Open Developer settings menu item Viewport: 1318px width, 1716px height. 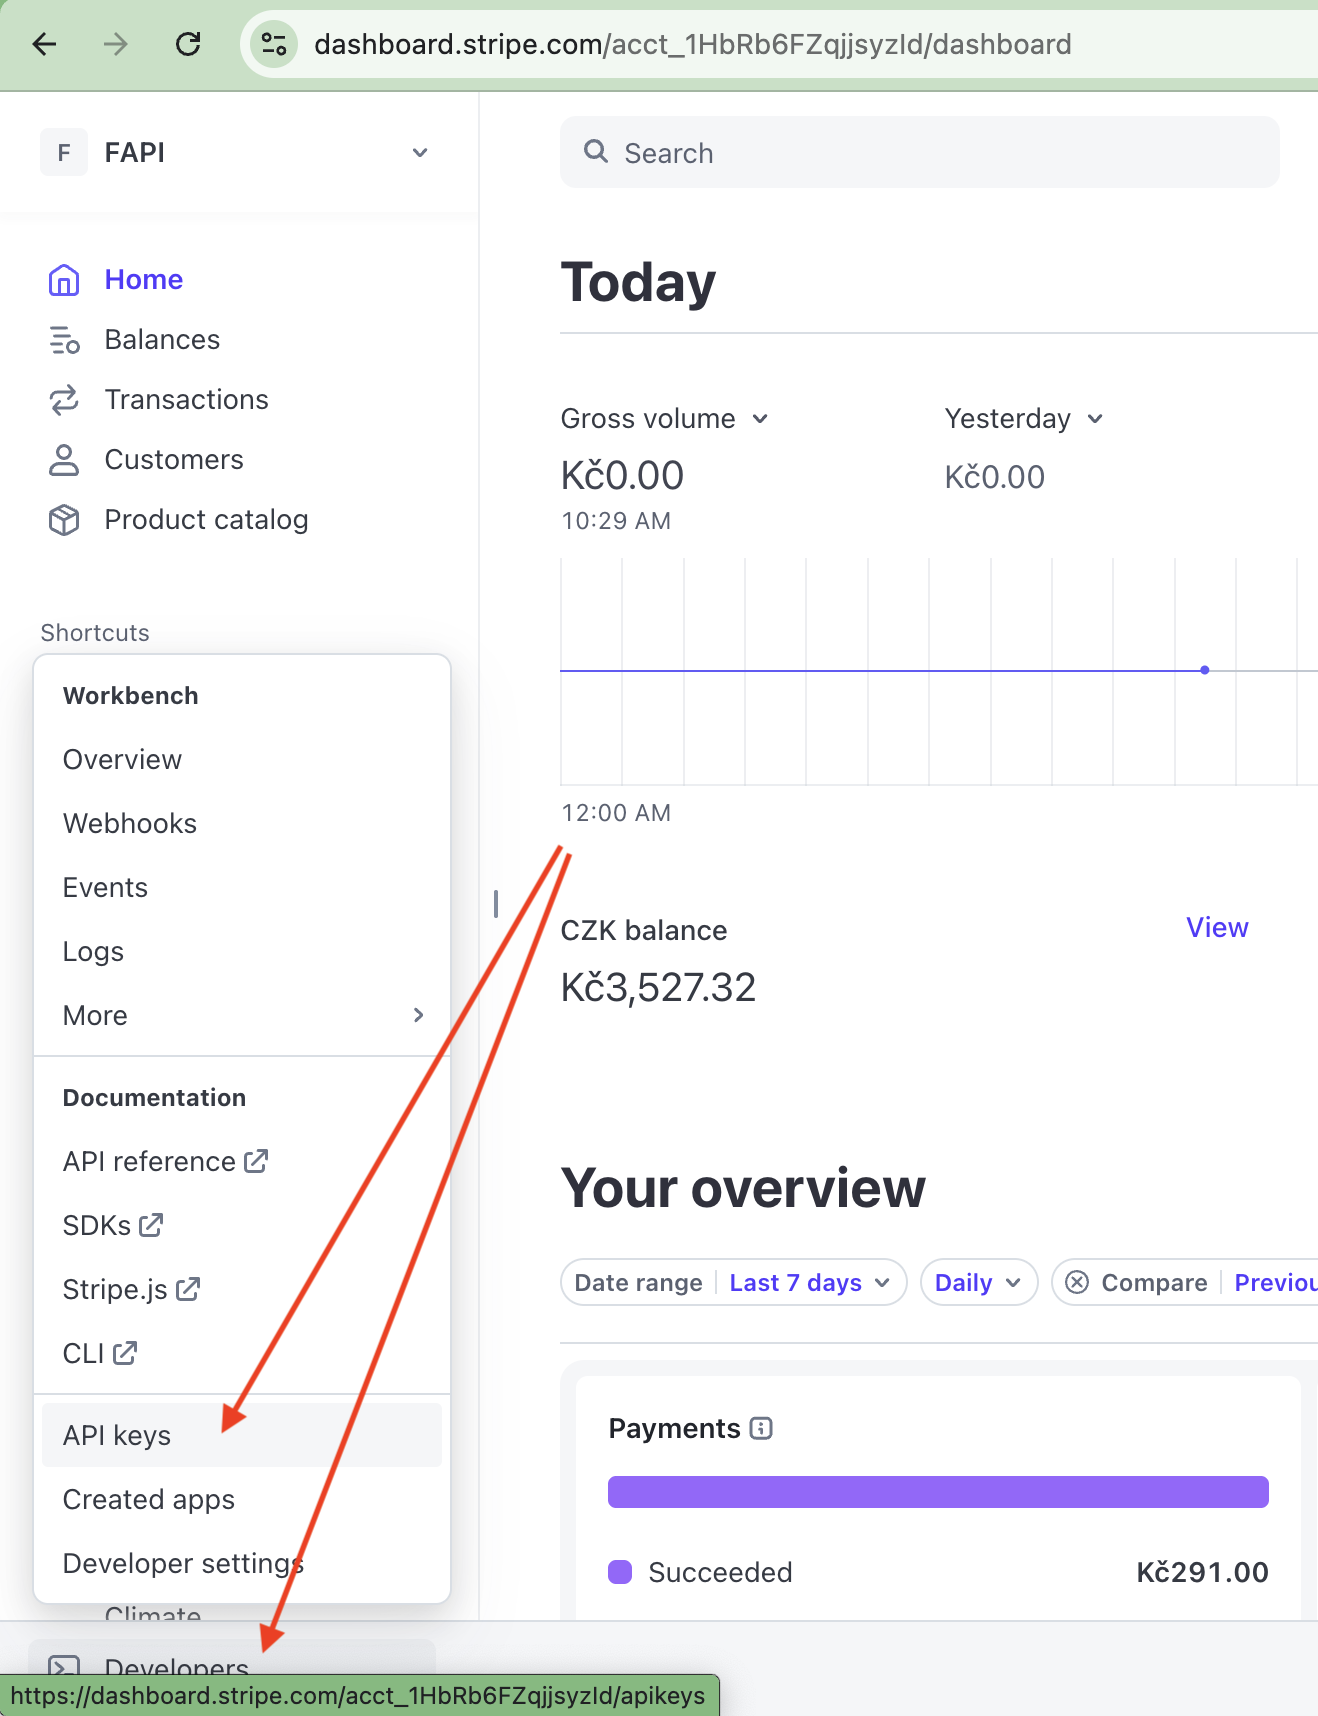coord(242,1564)
